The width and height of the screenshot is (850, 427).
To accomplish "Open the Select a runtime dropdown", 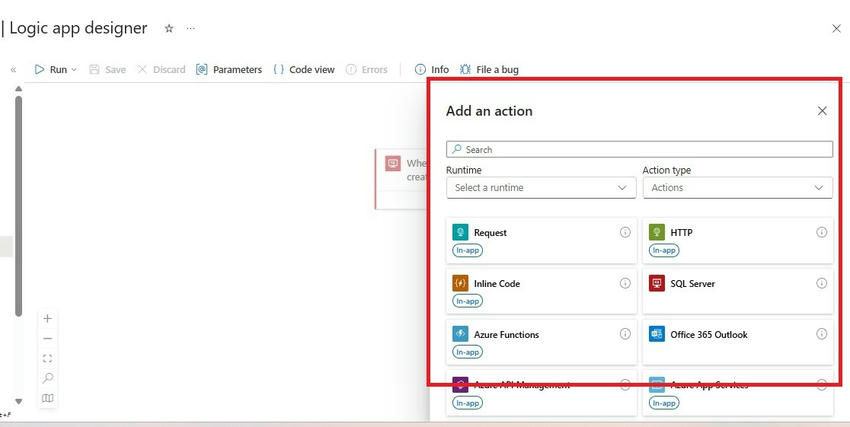I will tap(541, 187).
